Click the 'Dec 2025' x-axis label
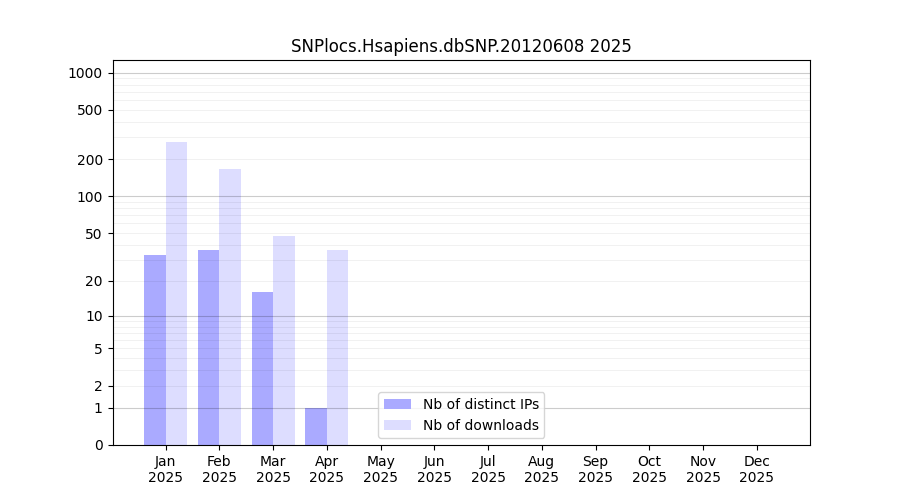Image resolution: width=900 pixels, height=500 pixels. [x=756, y=469]
